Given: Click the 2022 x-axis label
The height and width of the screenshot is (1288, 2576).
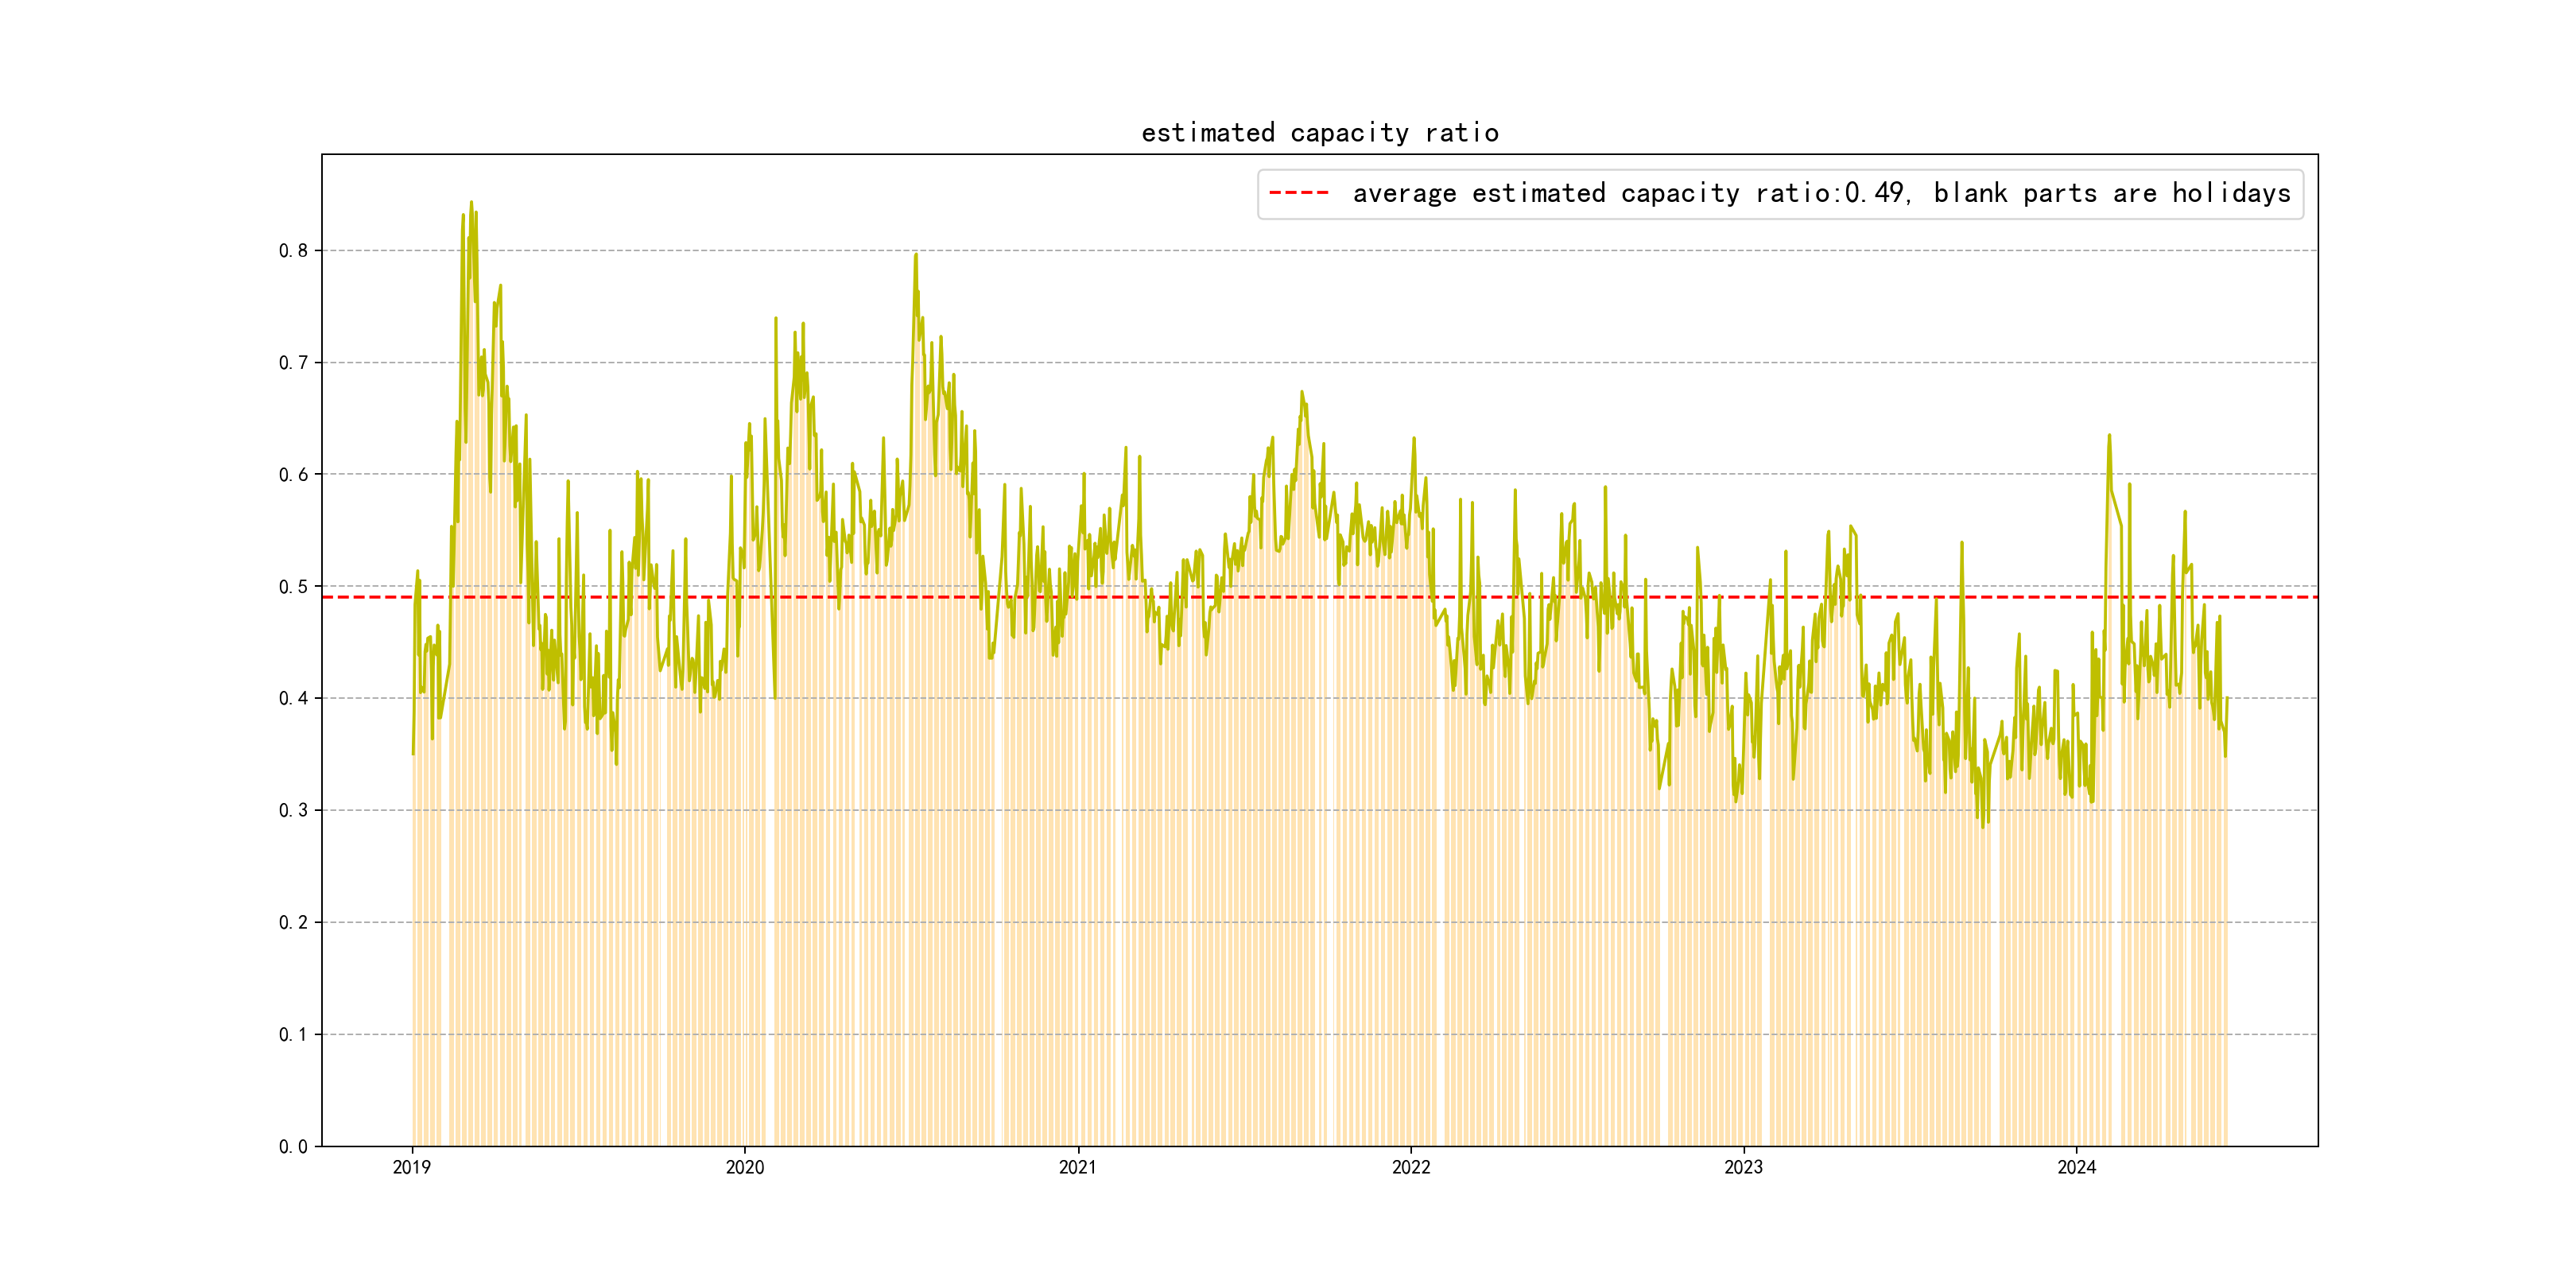Looking at the screenshot, I should 1411,1167.
